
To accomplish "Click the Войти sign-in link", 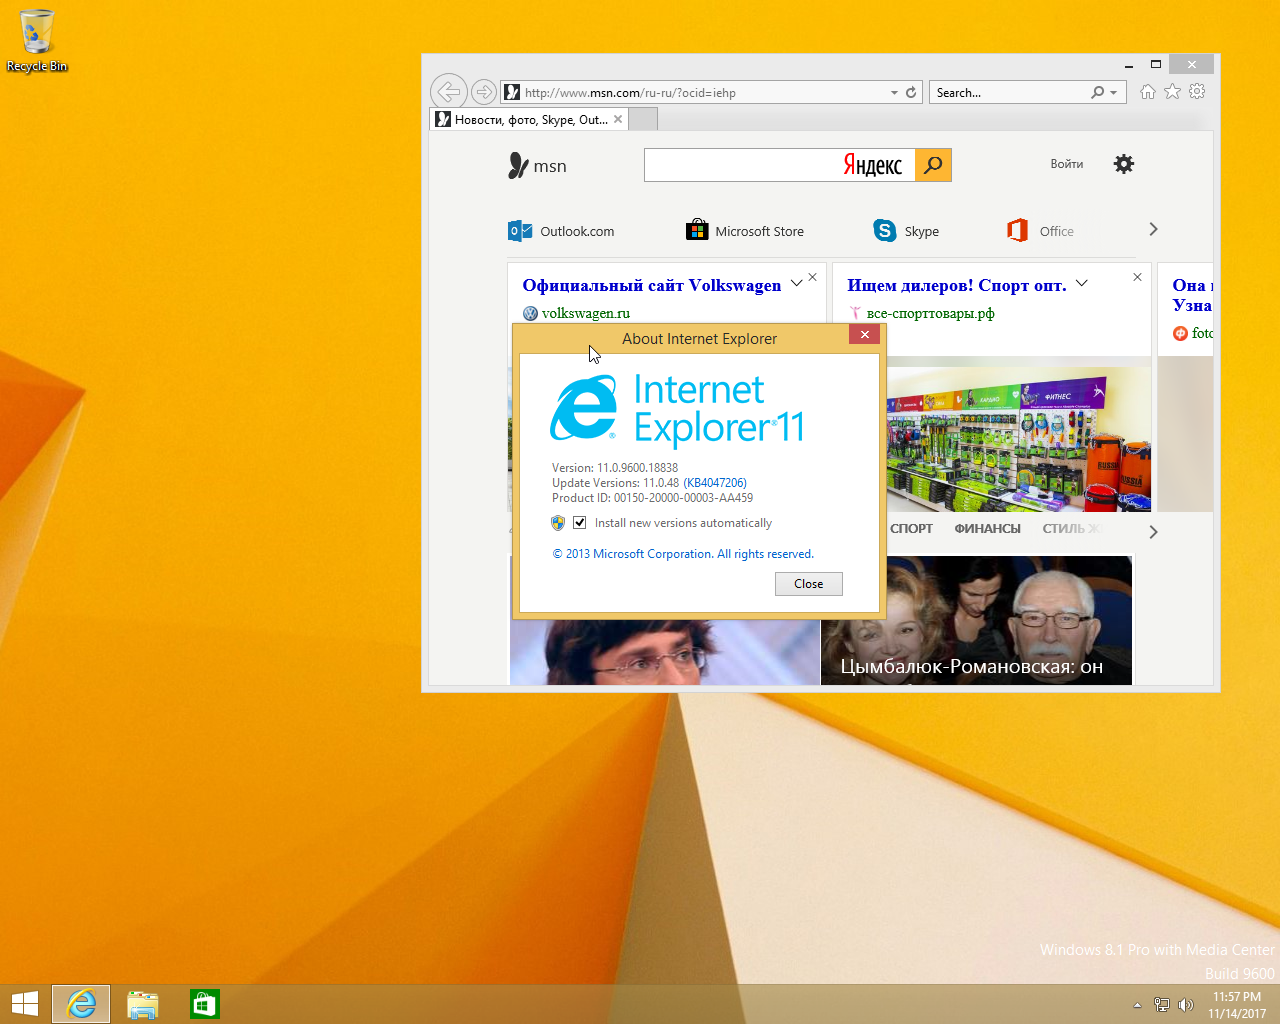I will [1066, 164].
